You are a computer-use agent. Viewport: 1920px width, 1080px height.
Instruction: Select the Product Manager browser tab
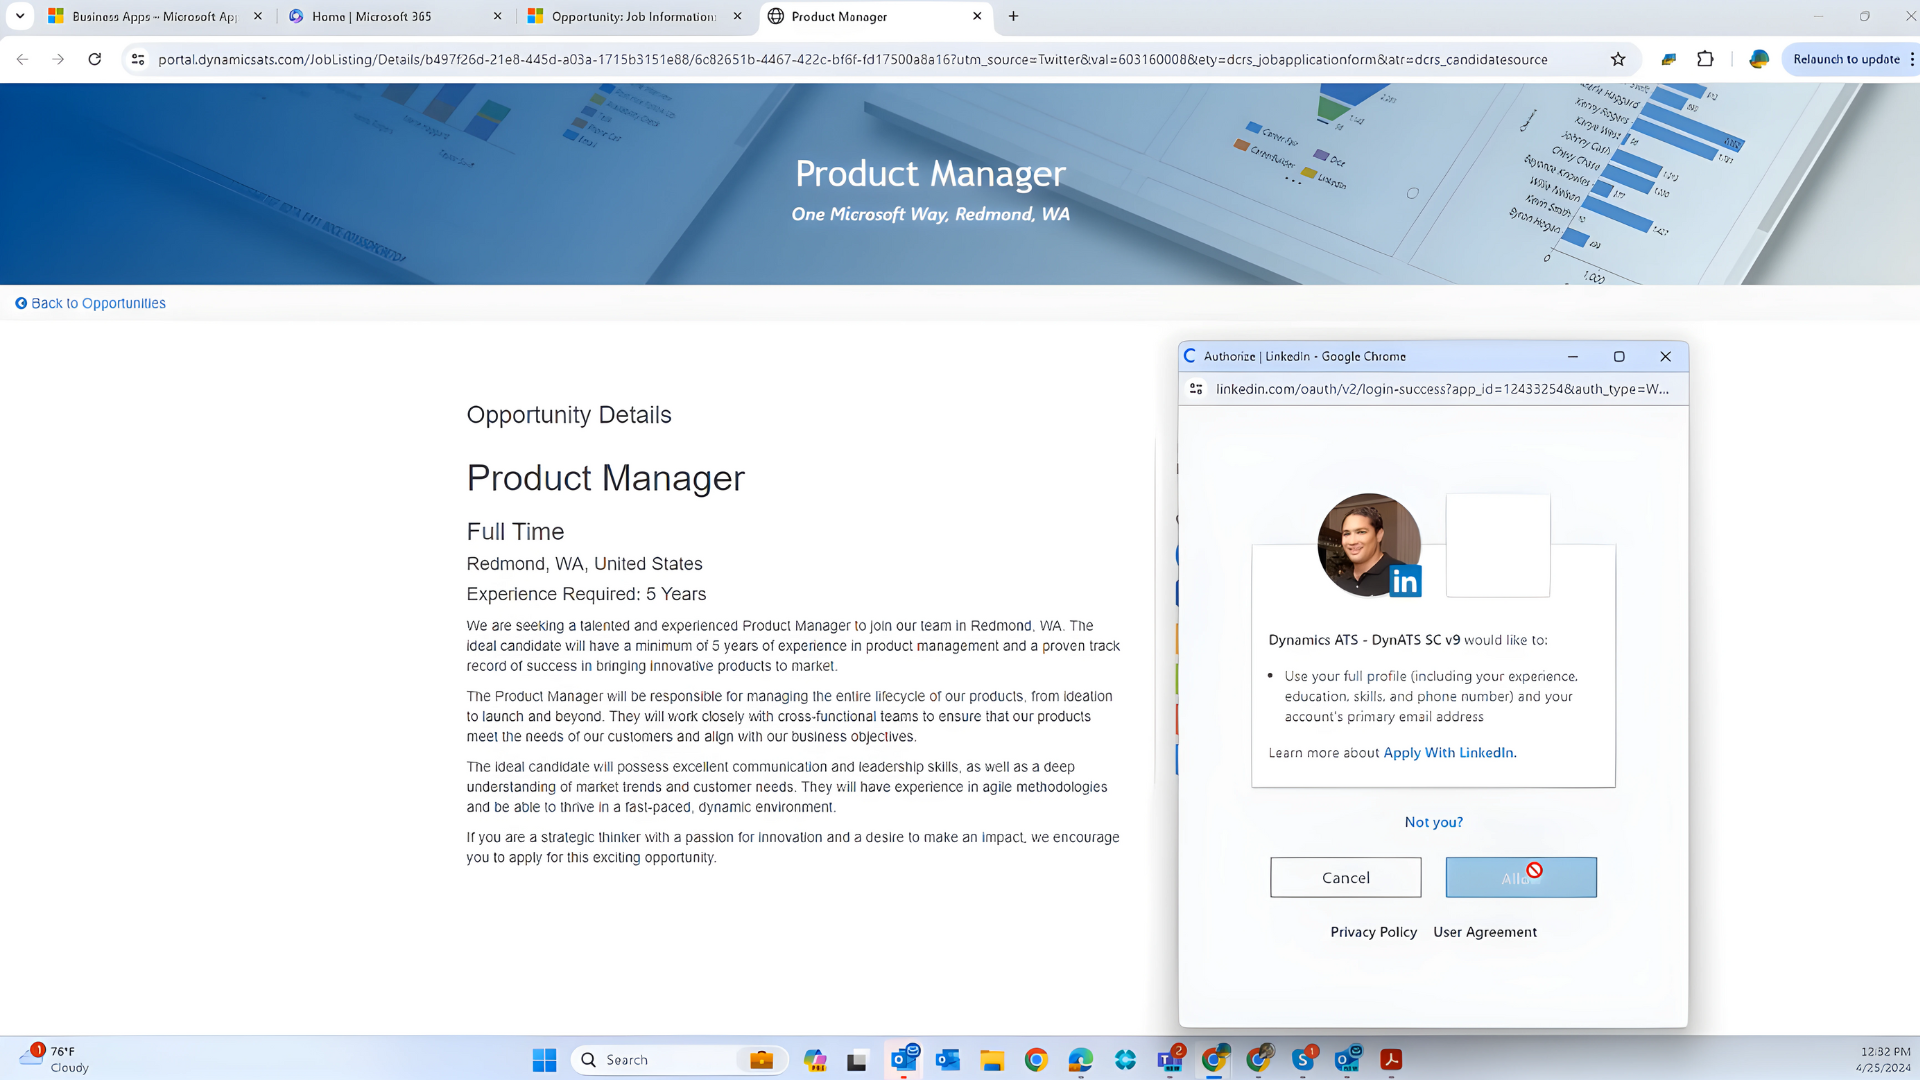pyautogui.click(x=874, y=16)
